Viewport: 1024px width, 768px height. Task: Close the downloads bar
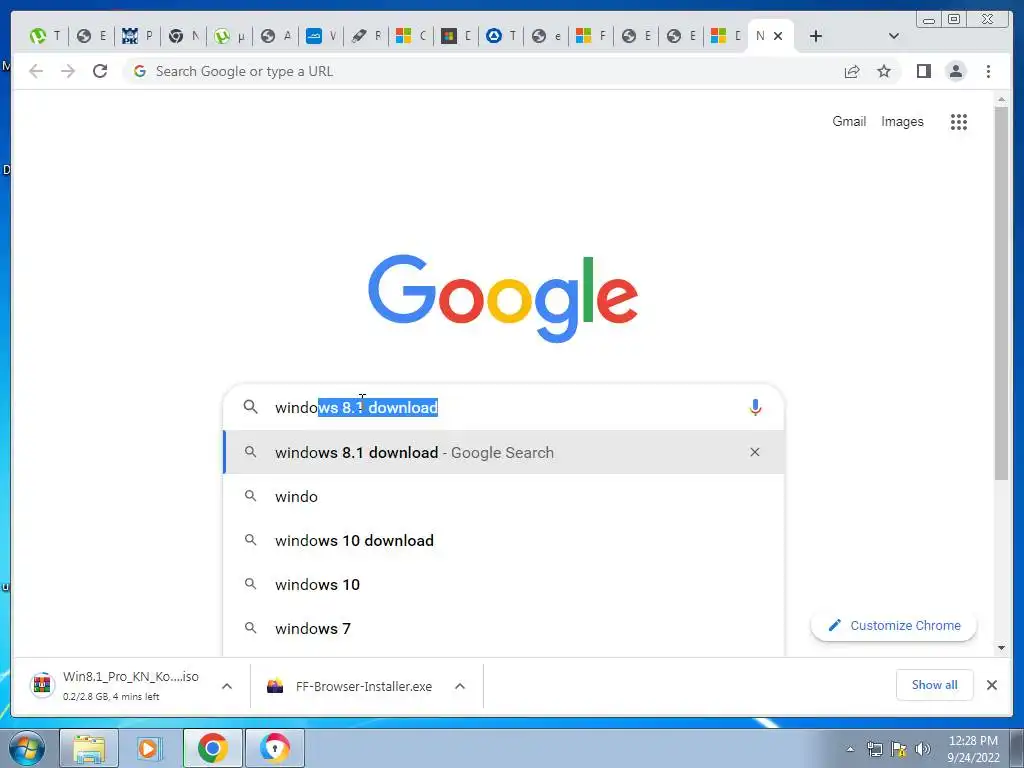click(991, 685)
